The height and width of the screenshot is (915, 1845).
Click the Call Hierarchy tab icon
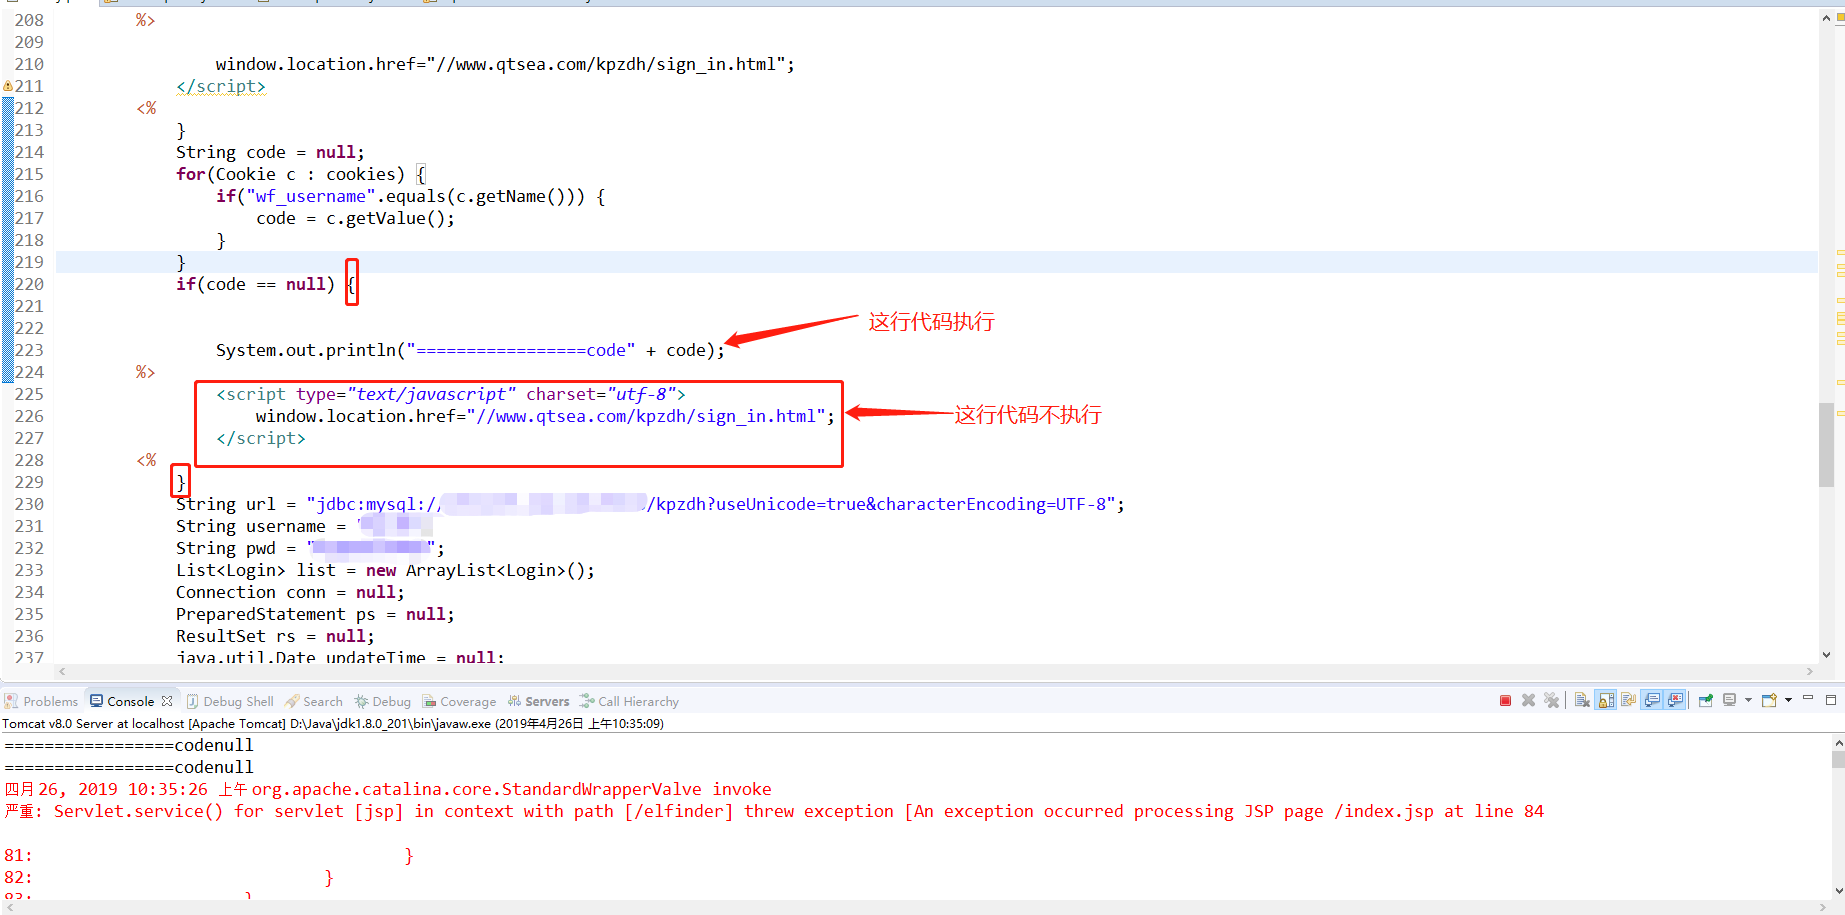click(x=587, y=701)
